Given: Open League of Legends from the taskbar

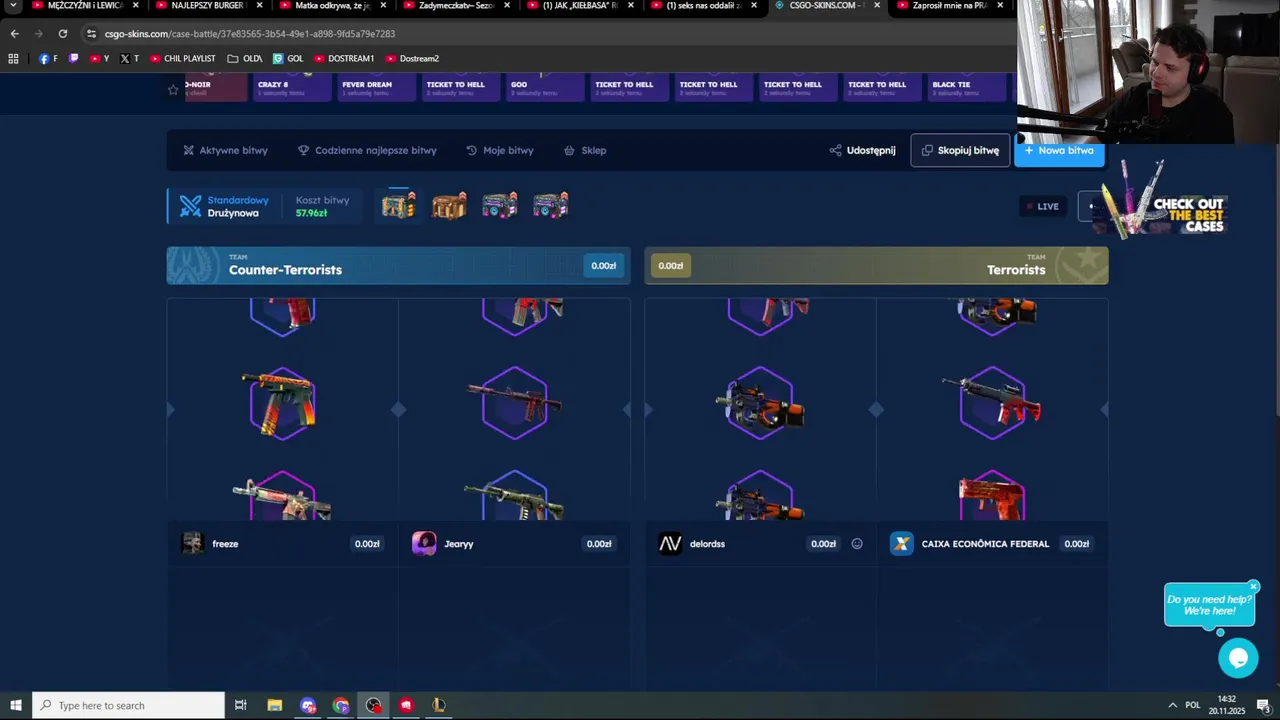Looking at the screenshot, I should (x=438, y=705).
